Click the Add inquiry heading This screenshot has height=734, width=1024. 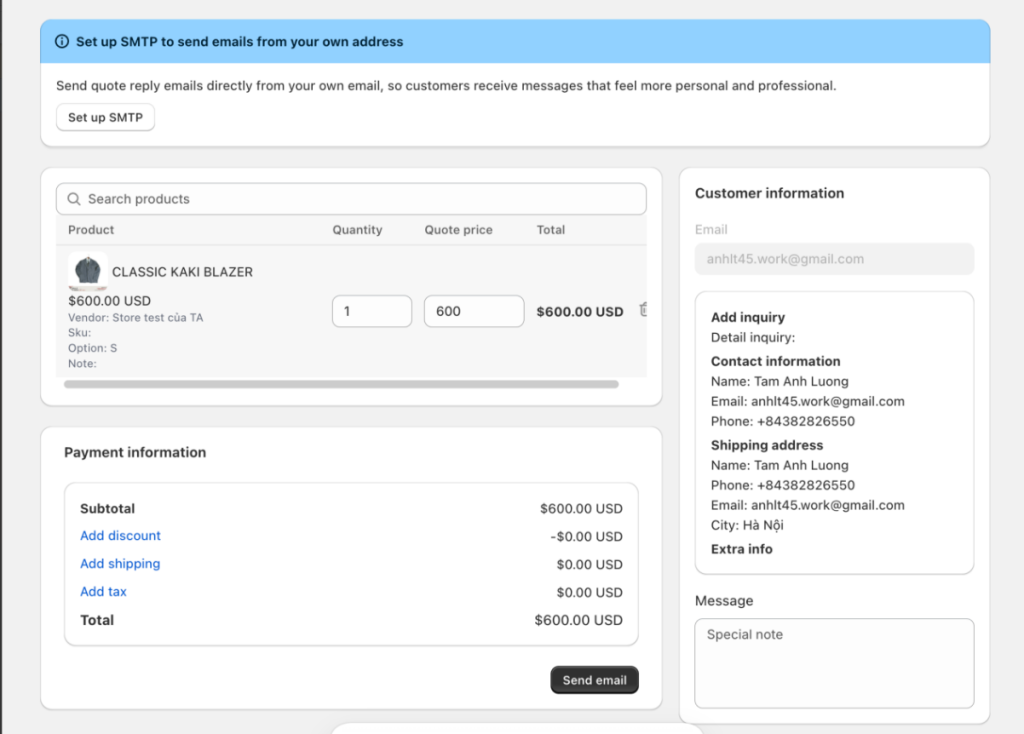coord(748,317)
